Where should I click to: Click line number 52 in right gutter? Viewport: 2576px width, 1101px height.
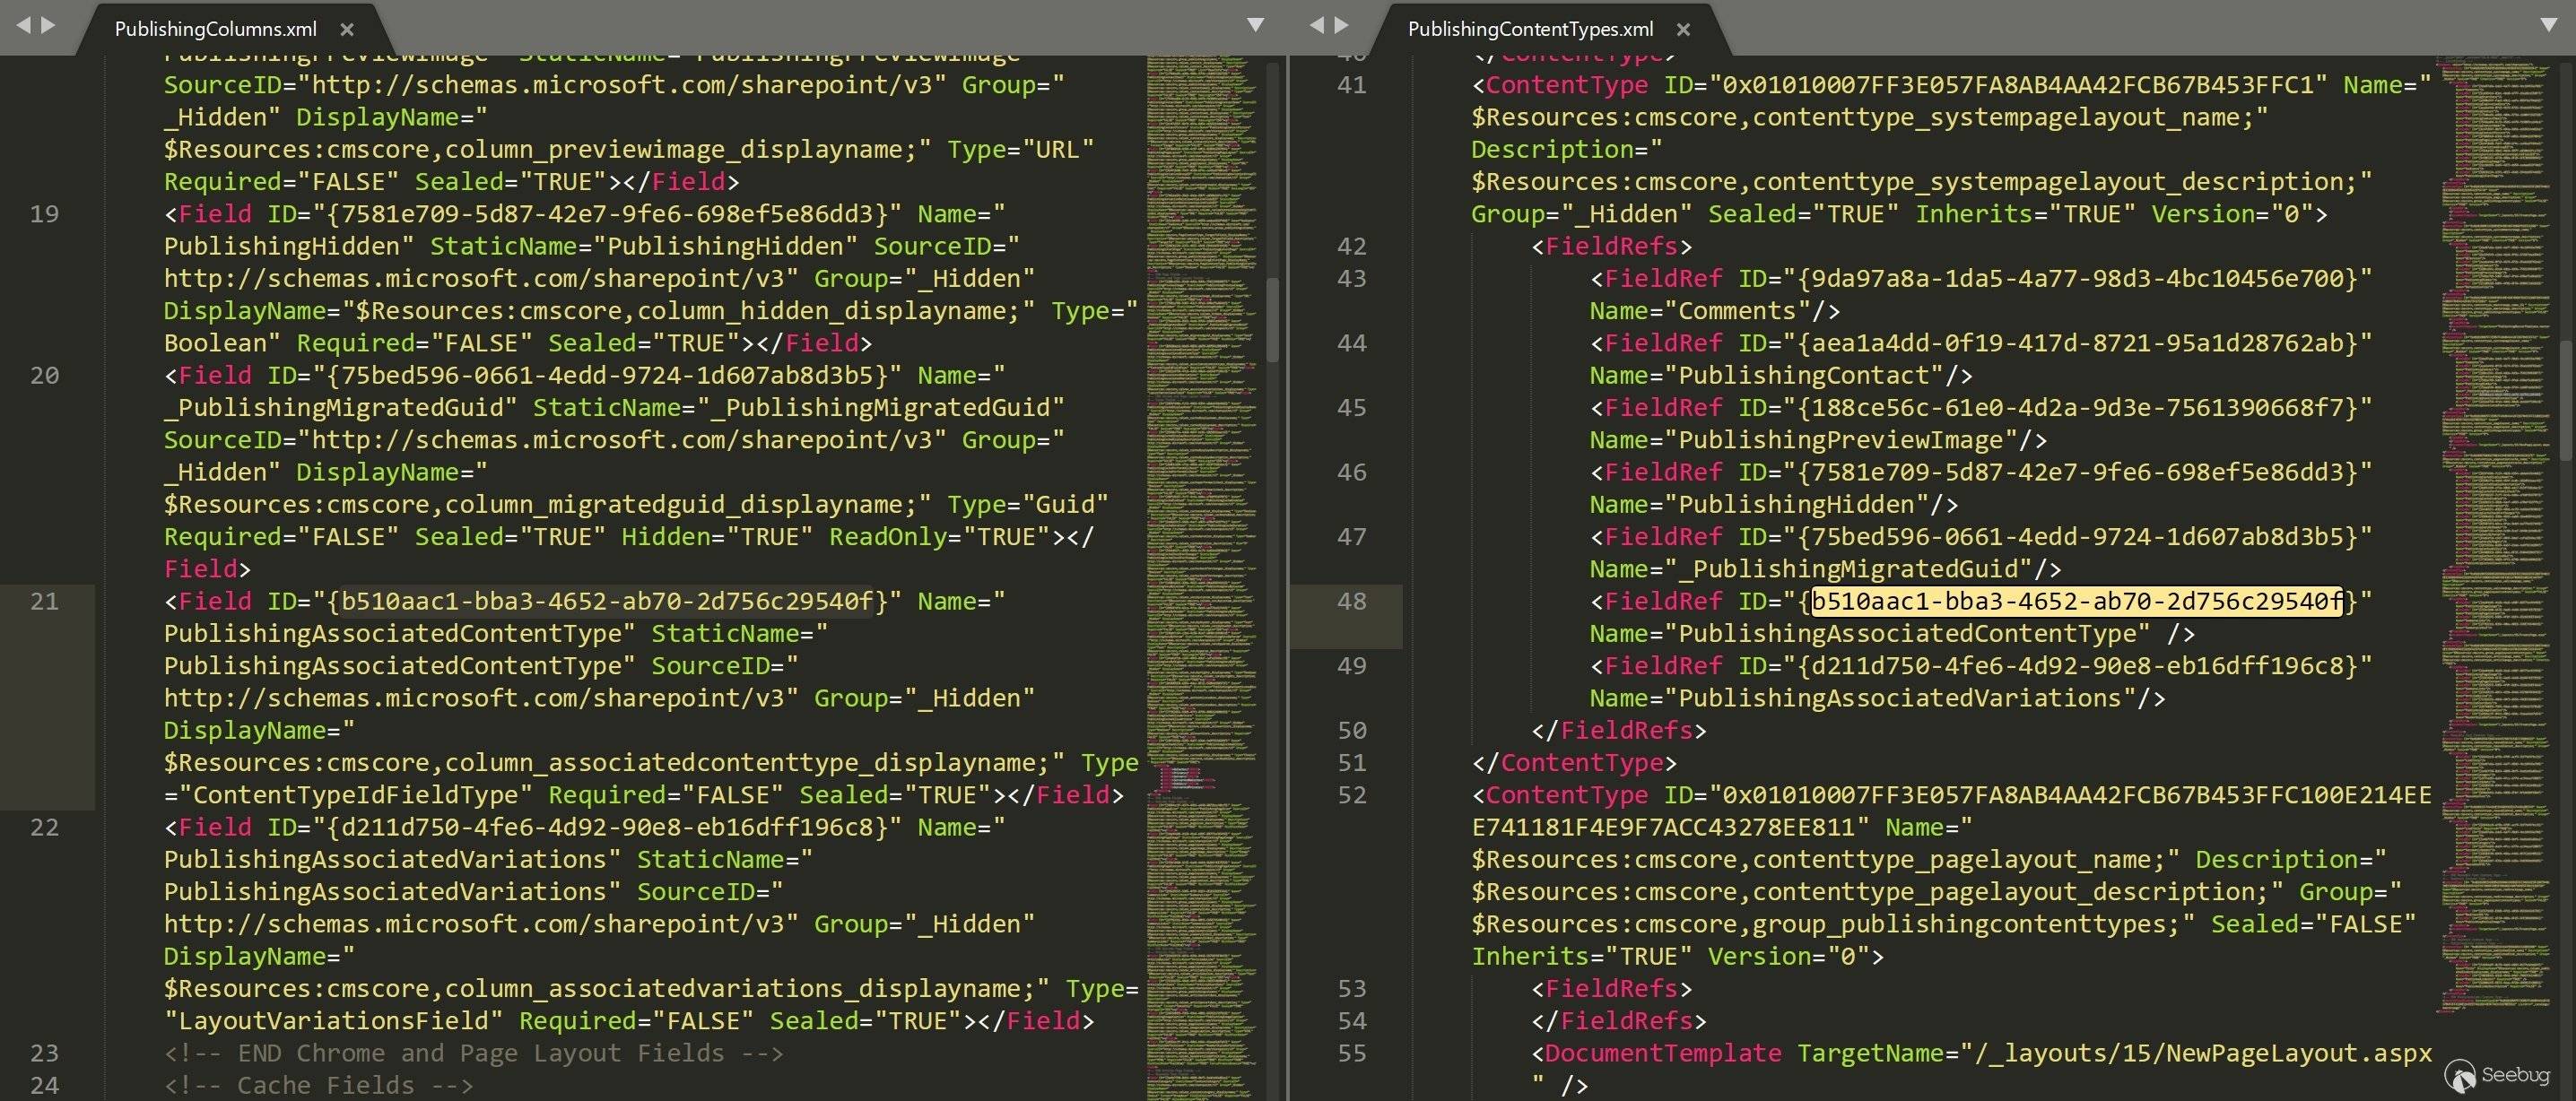(x=1351, y=795)
